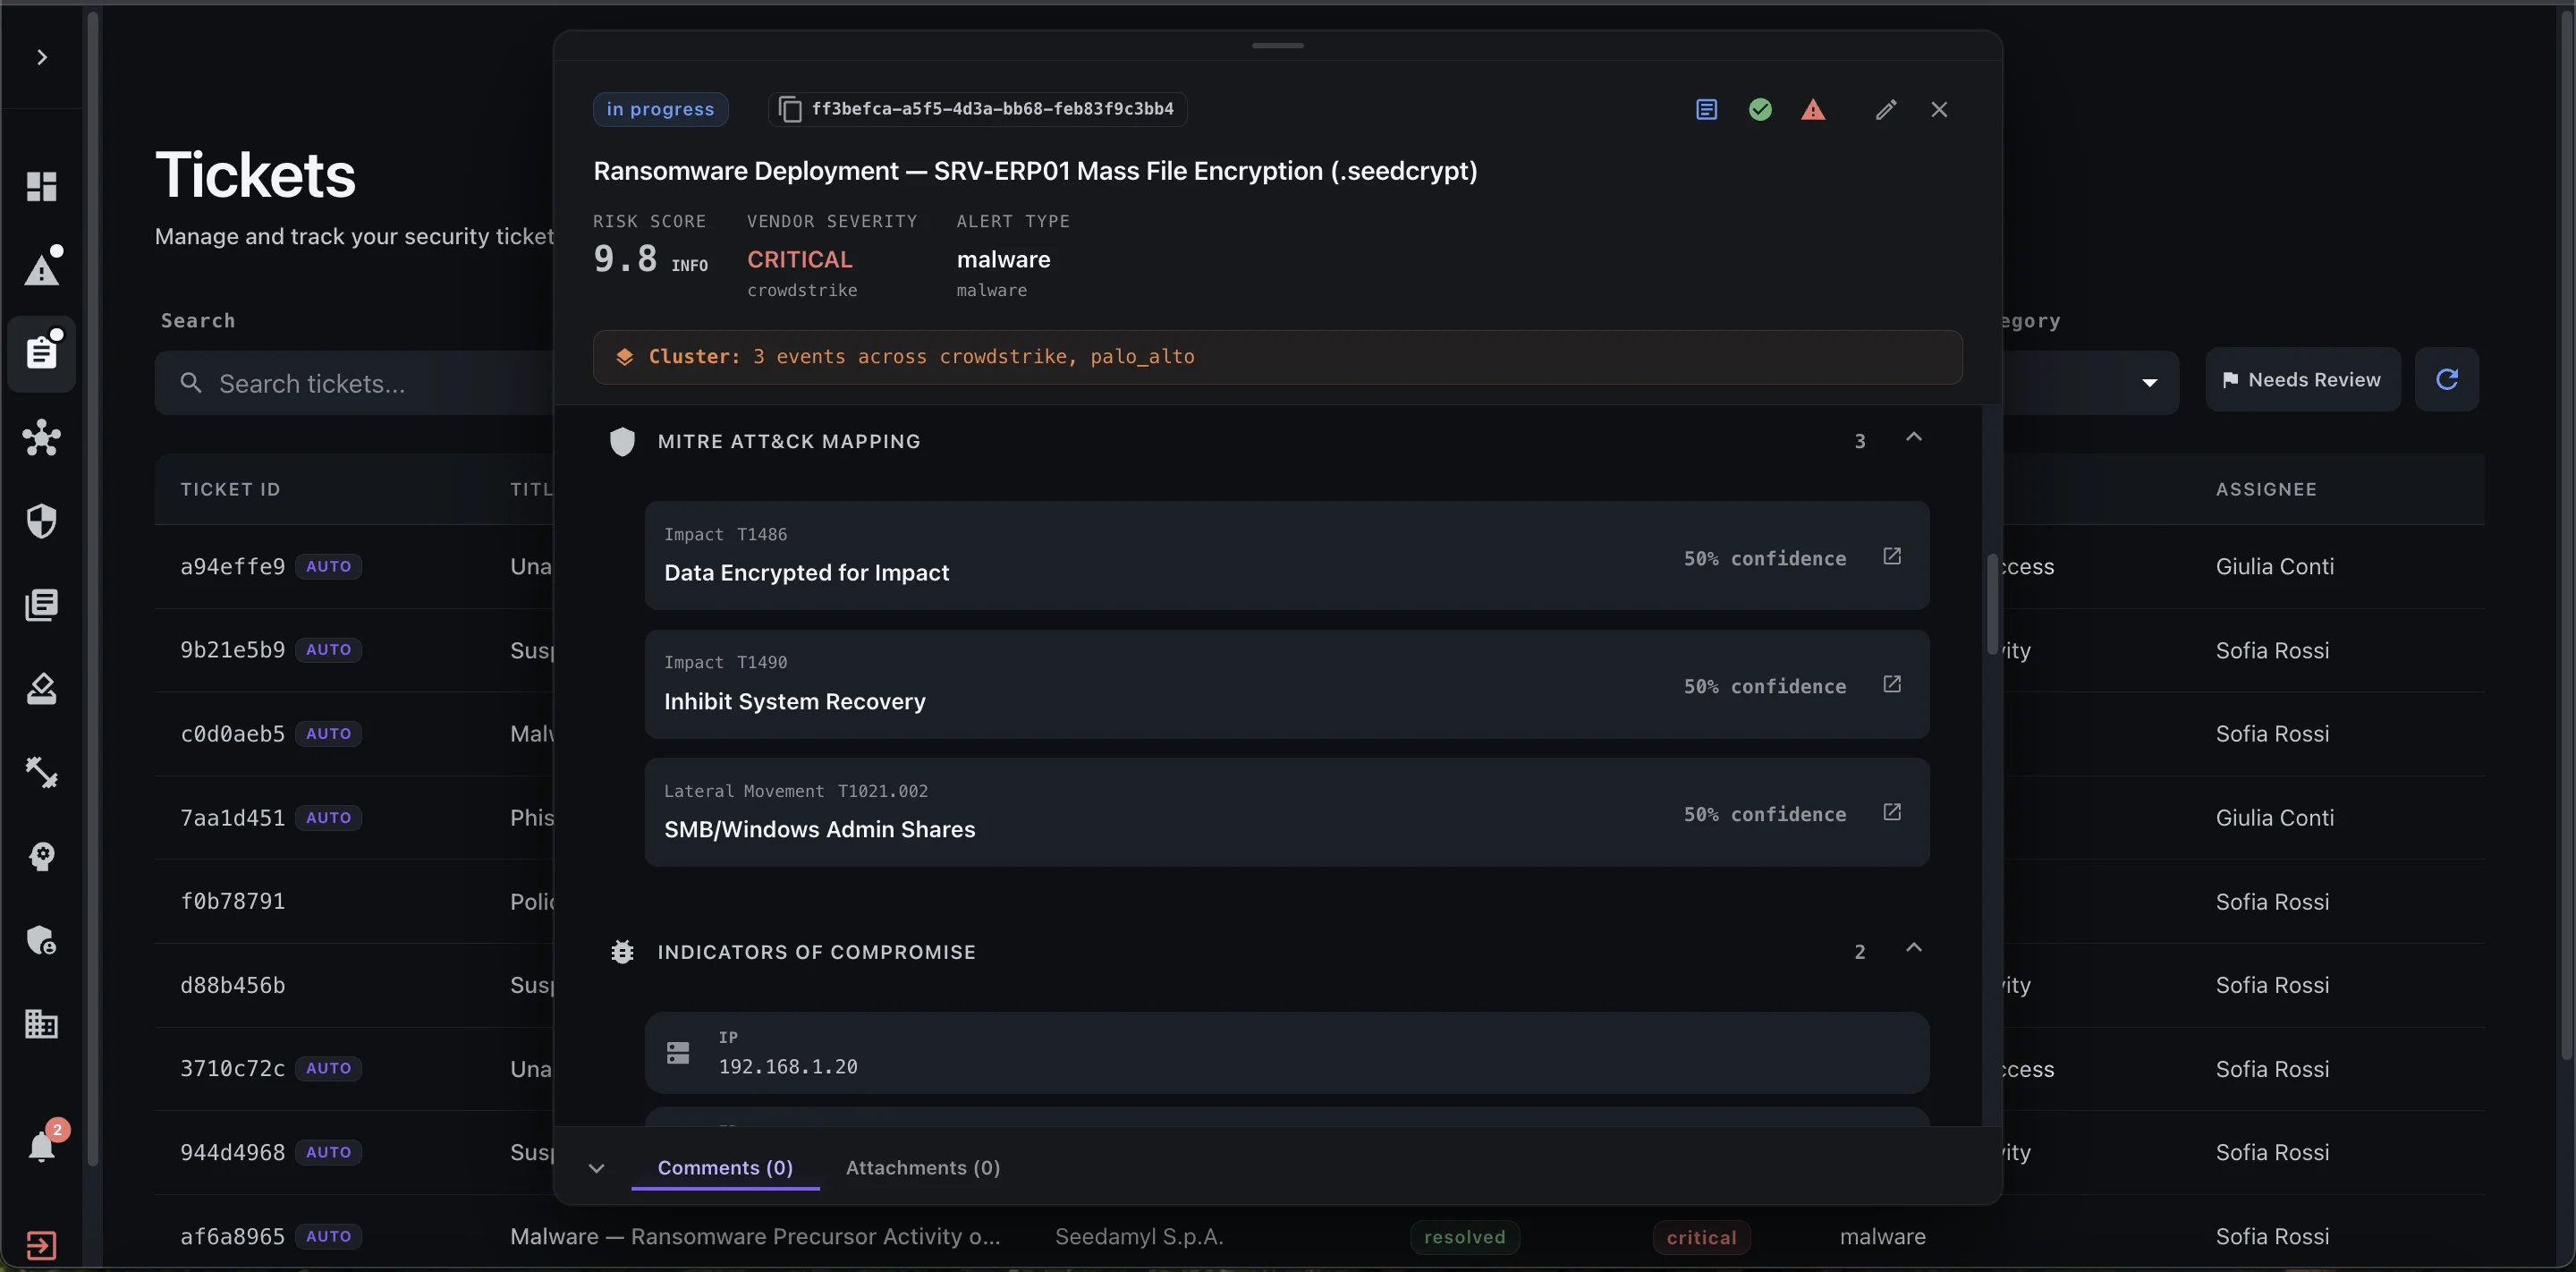Open the stamp approval icon in sidebar
Viewport: 2576px width, 1272px height.
tap(41, 689)
